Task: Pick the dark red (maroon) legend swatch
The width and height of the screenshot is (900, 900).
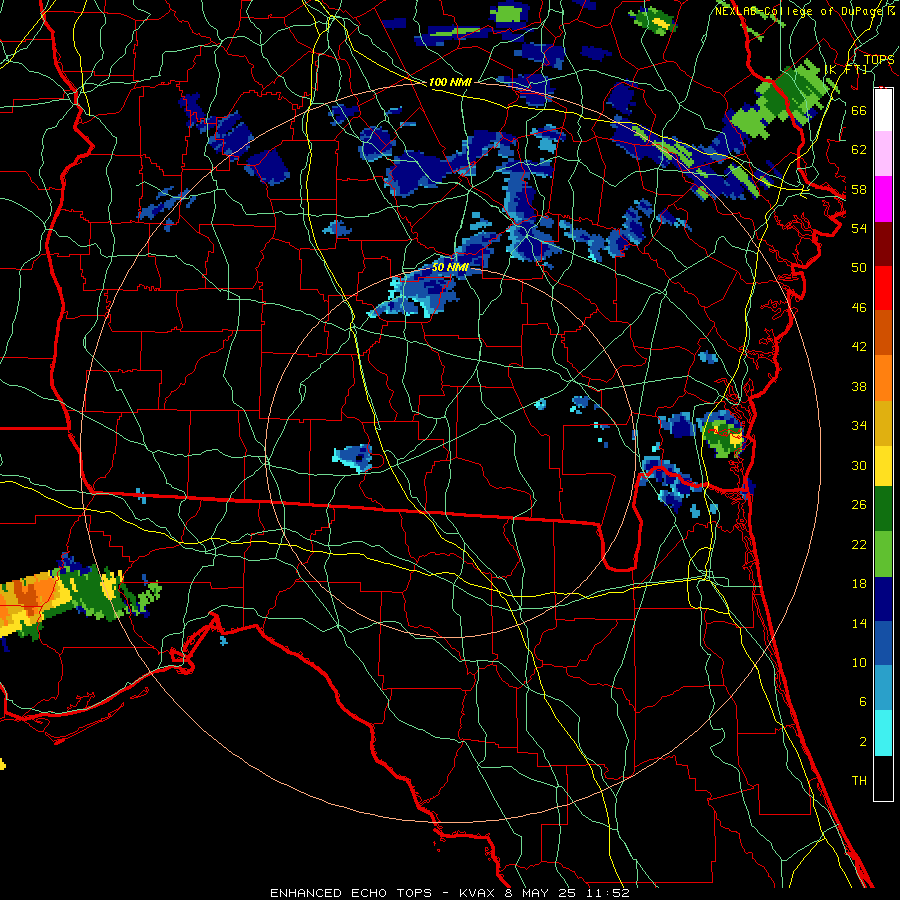Action: pos(883,244)
